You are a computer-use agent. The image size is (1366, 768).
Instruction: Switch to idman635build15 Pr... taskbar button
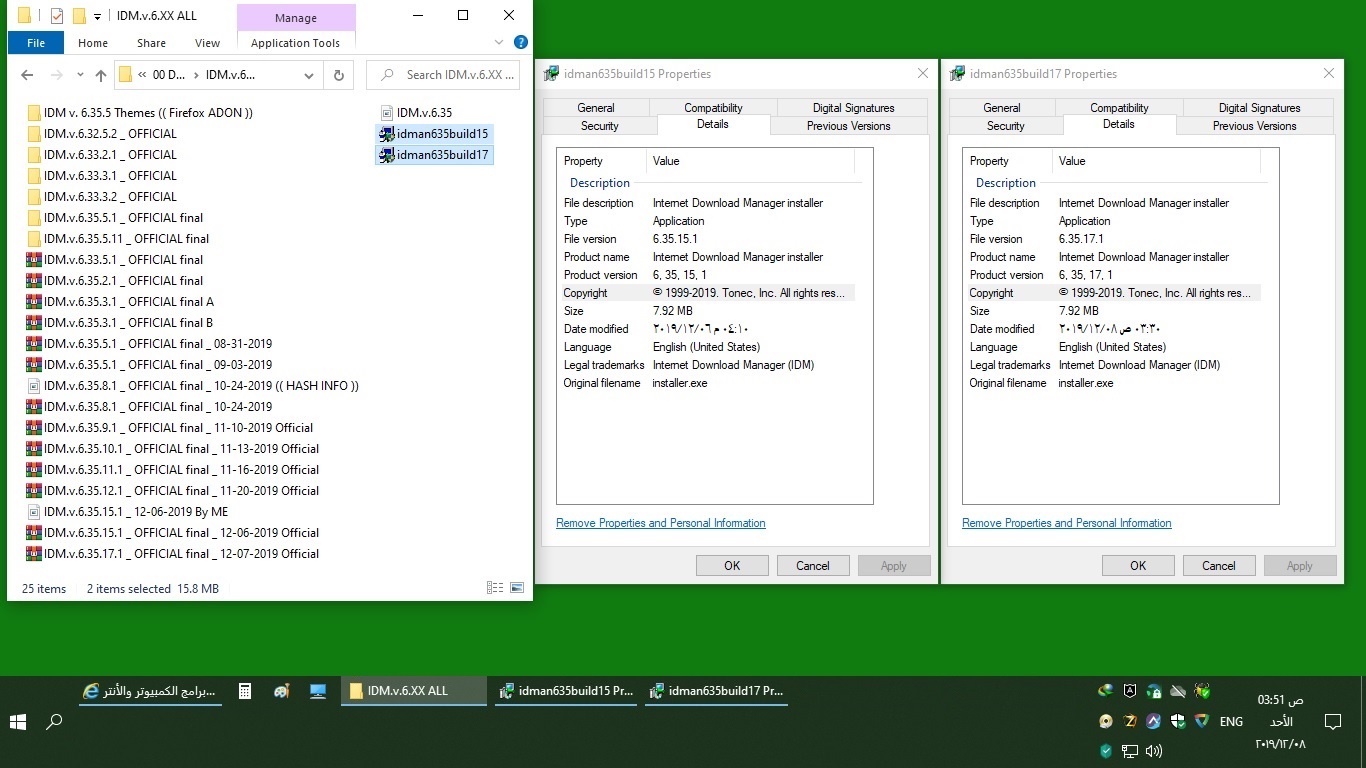(565, 691)
